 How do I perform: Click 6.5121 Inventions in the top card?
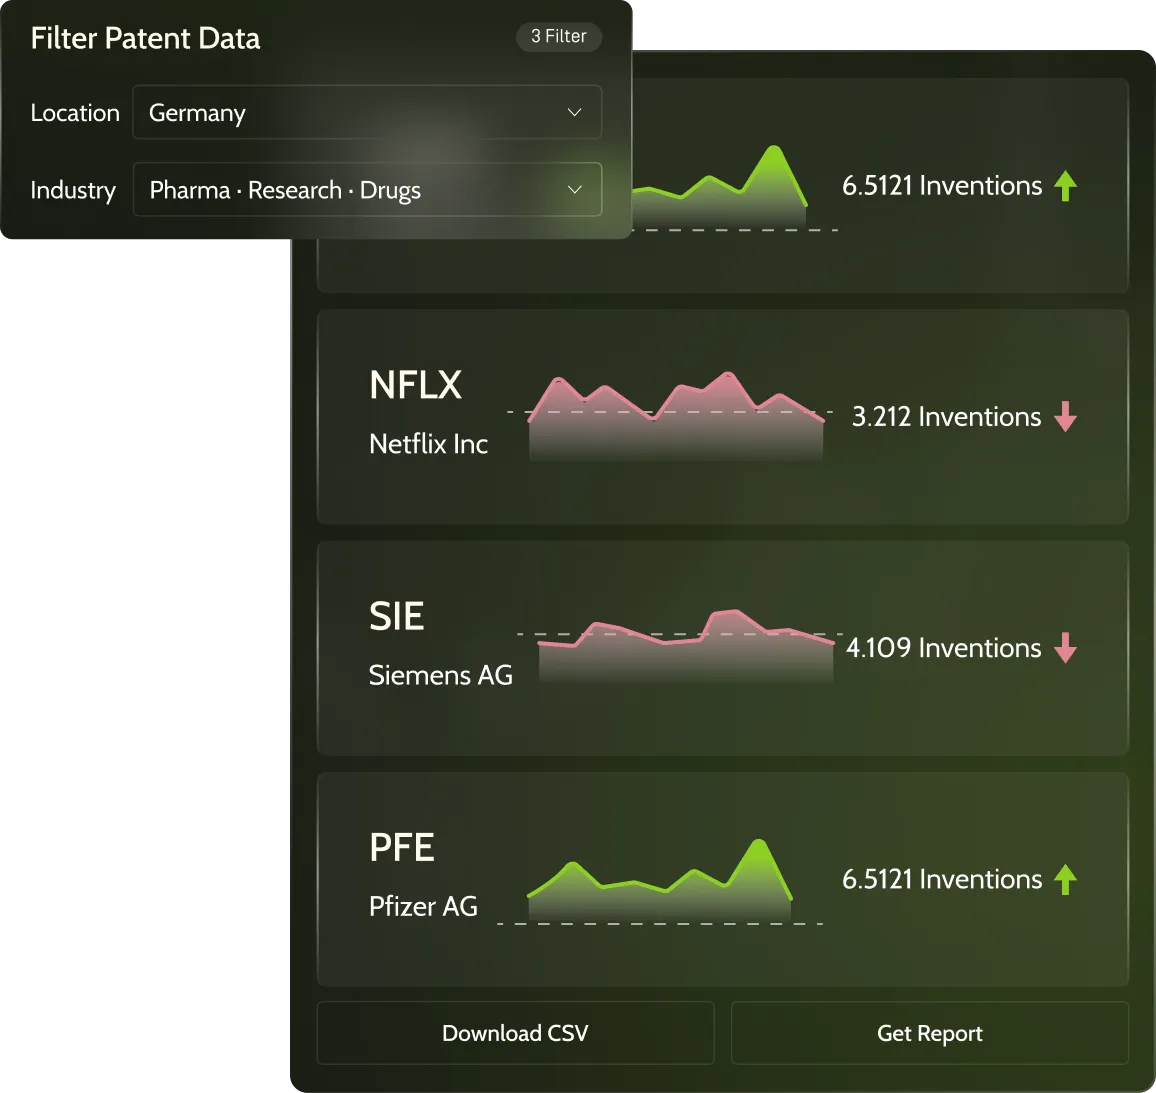pos(942,185)
